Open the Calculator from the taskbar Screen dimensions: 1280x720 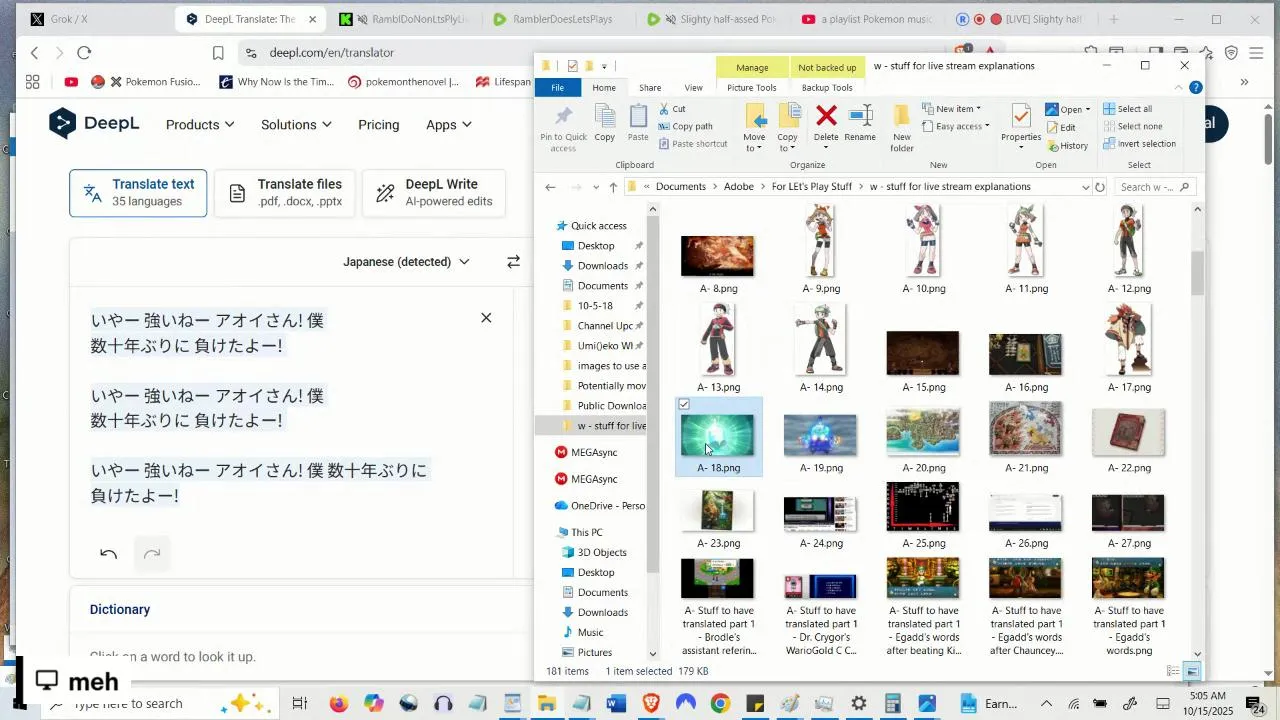coord(893,704)
